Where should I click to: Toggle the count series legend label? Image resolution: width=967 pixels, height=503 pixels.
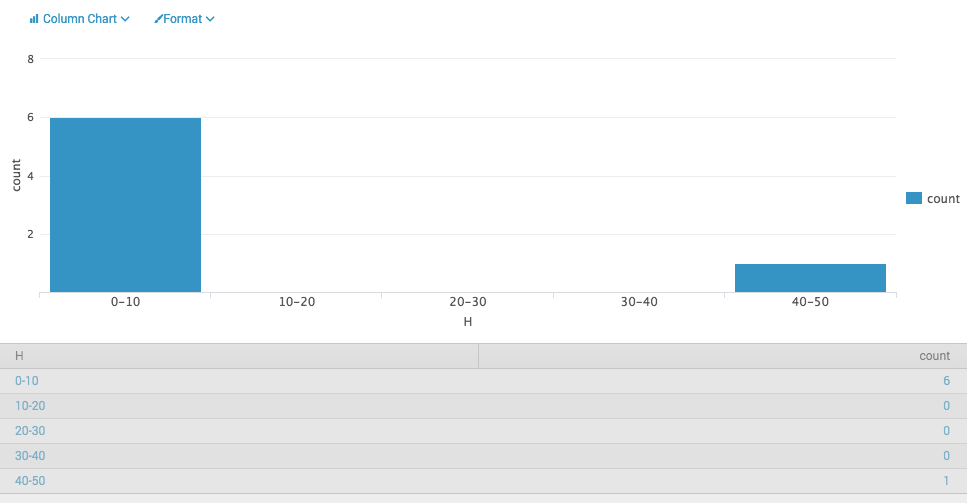pyautogui.click(x=943, y=198)
